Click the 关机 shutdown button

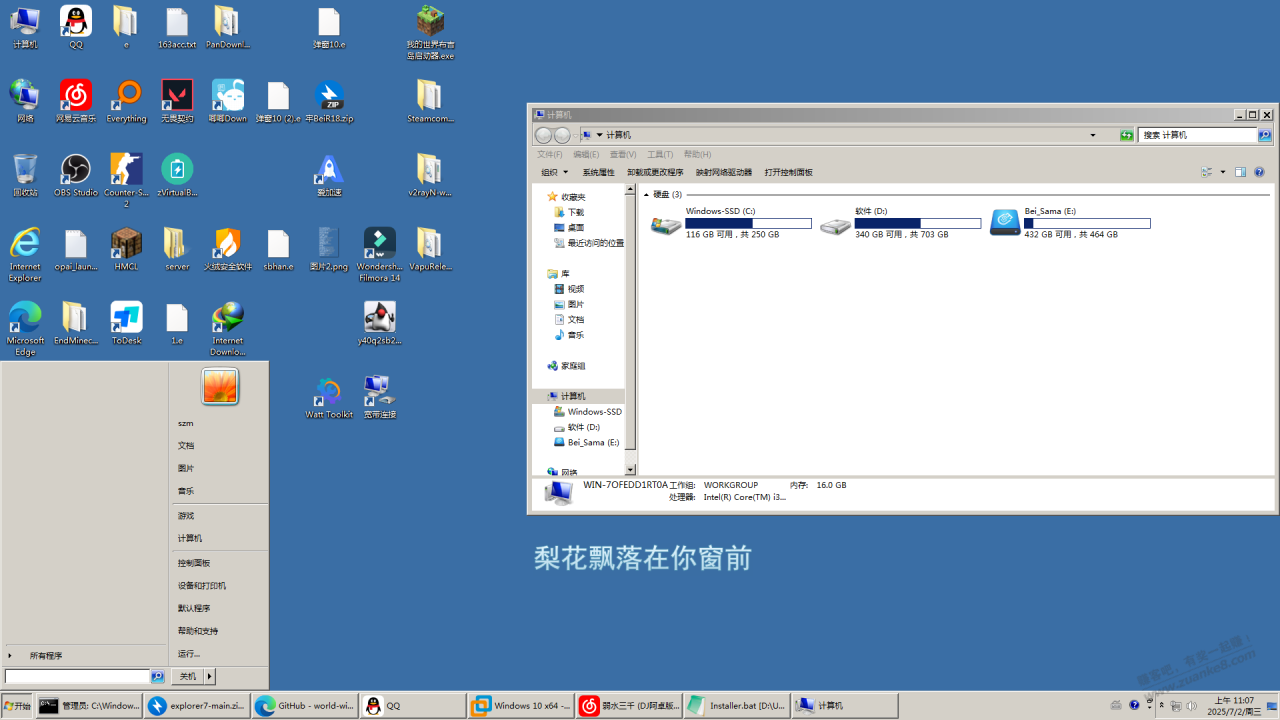[187, 677]
